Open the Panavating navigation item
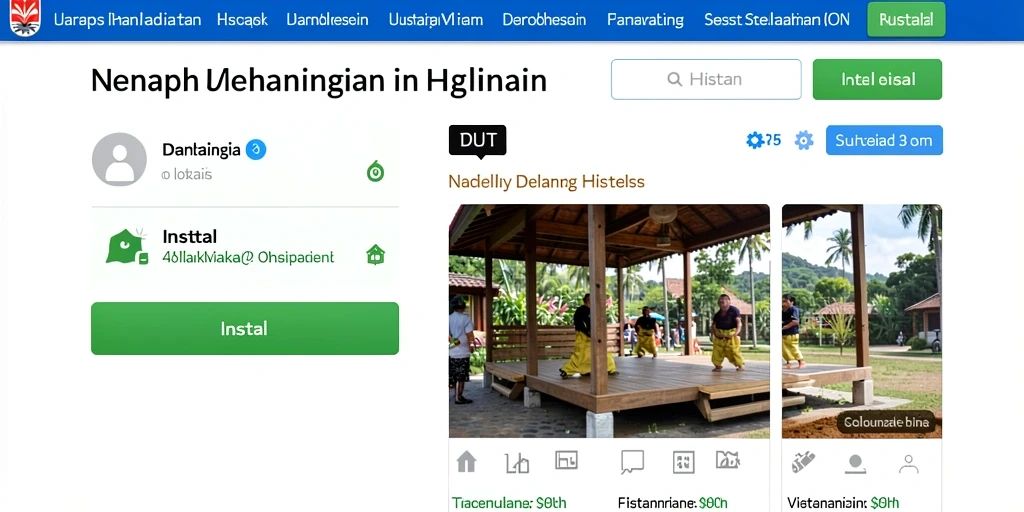This screenshot has width=1024, height=512. pos(643,20)
